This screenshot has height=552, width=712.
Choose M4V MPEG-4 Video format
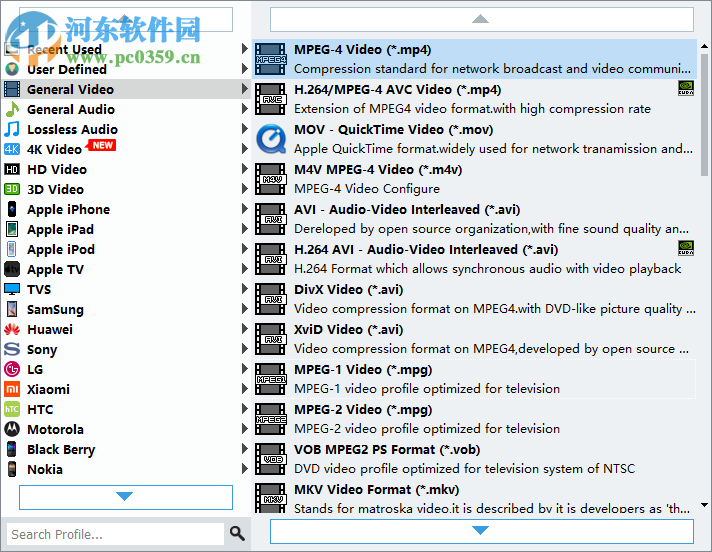475,179
